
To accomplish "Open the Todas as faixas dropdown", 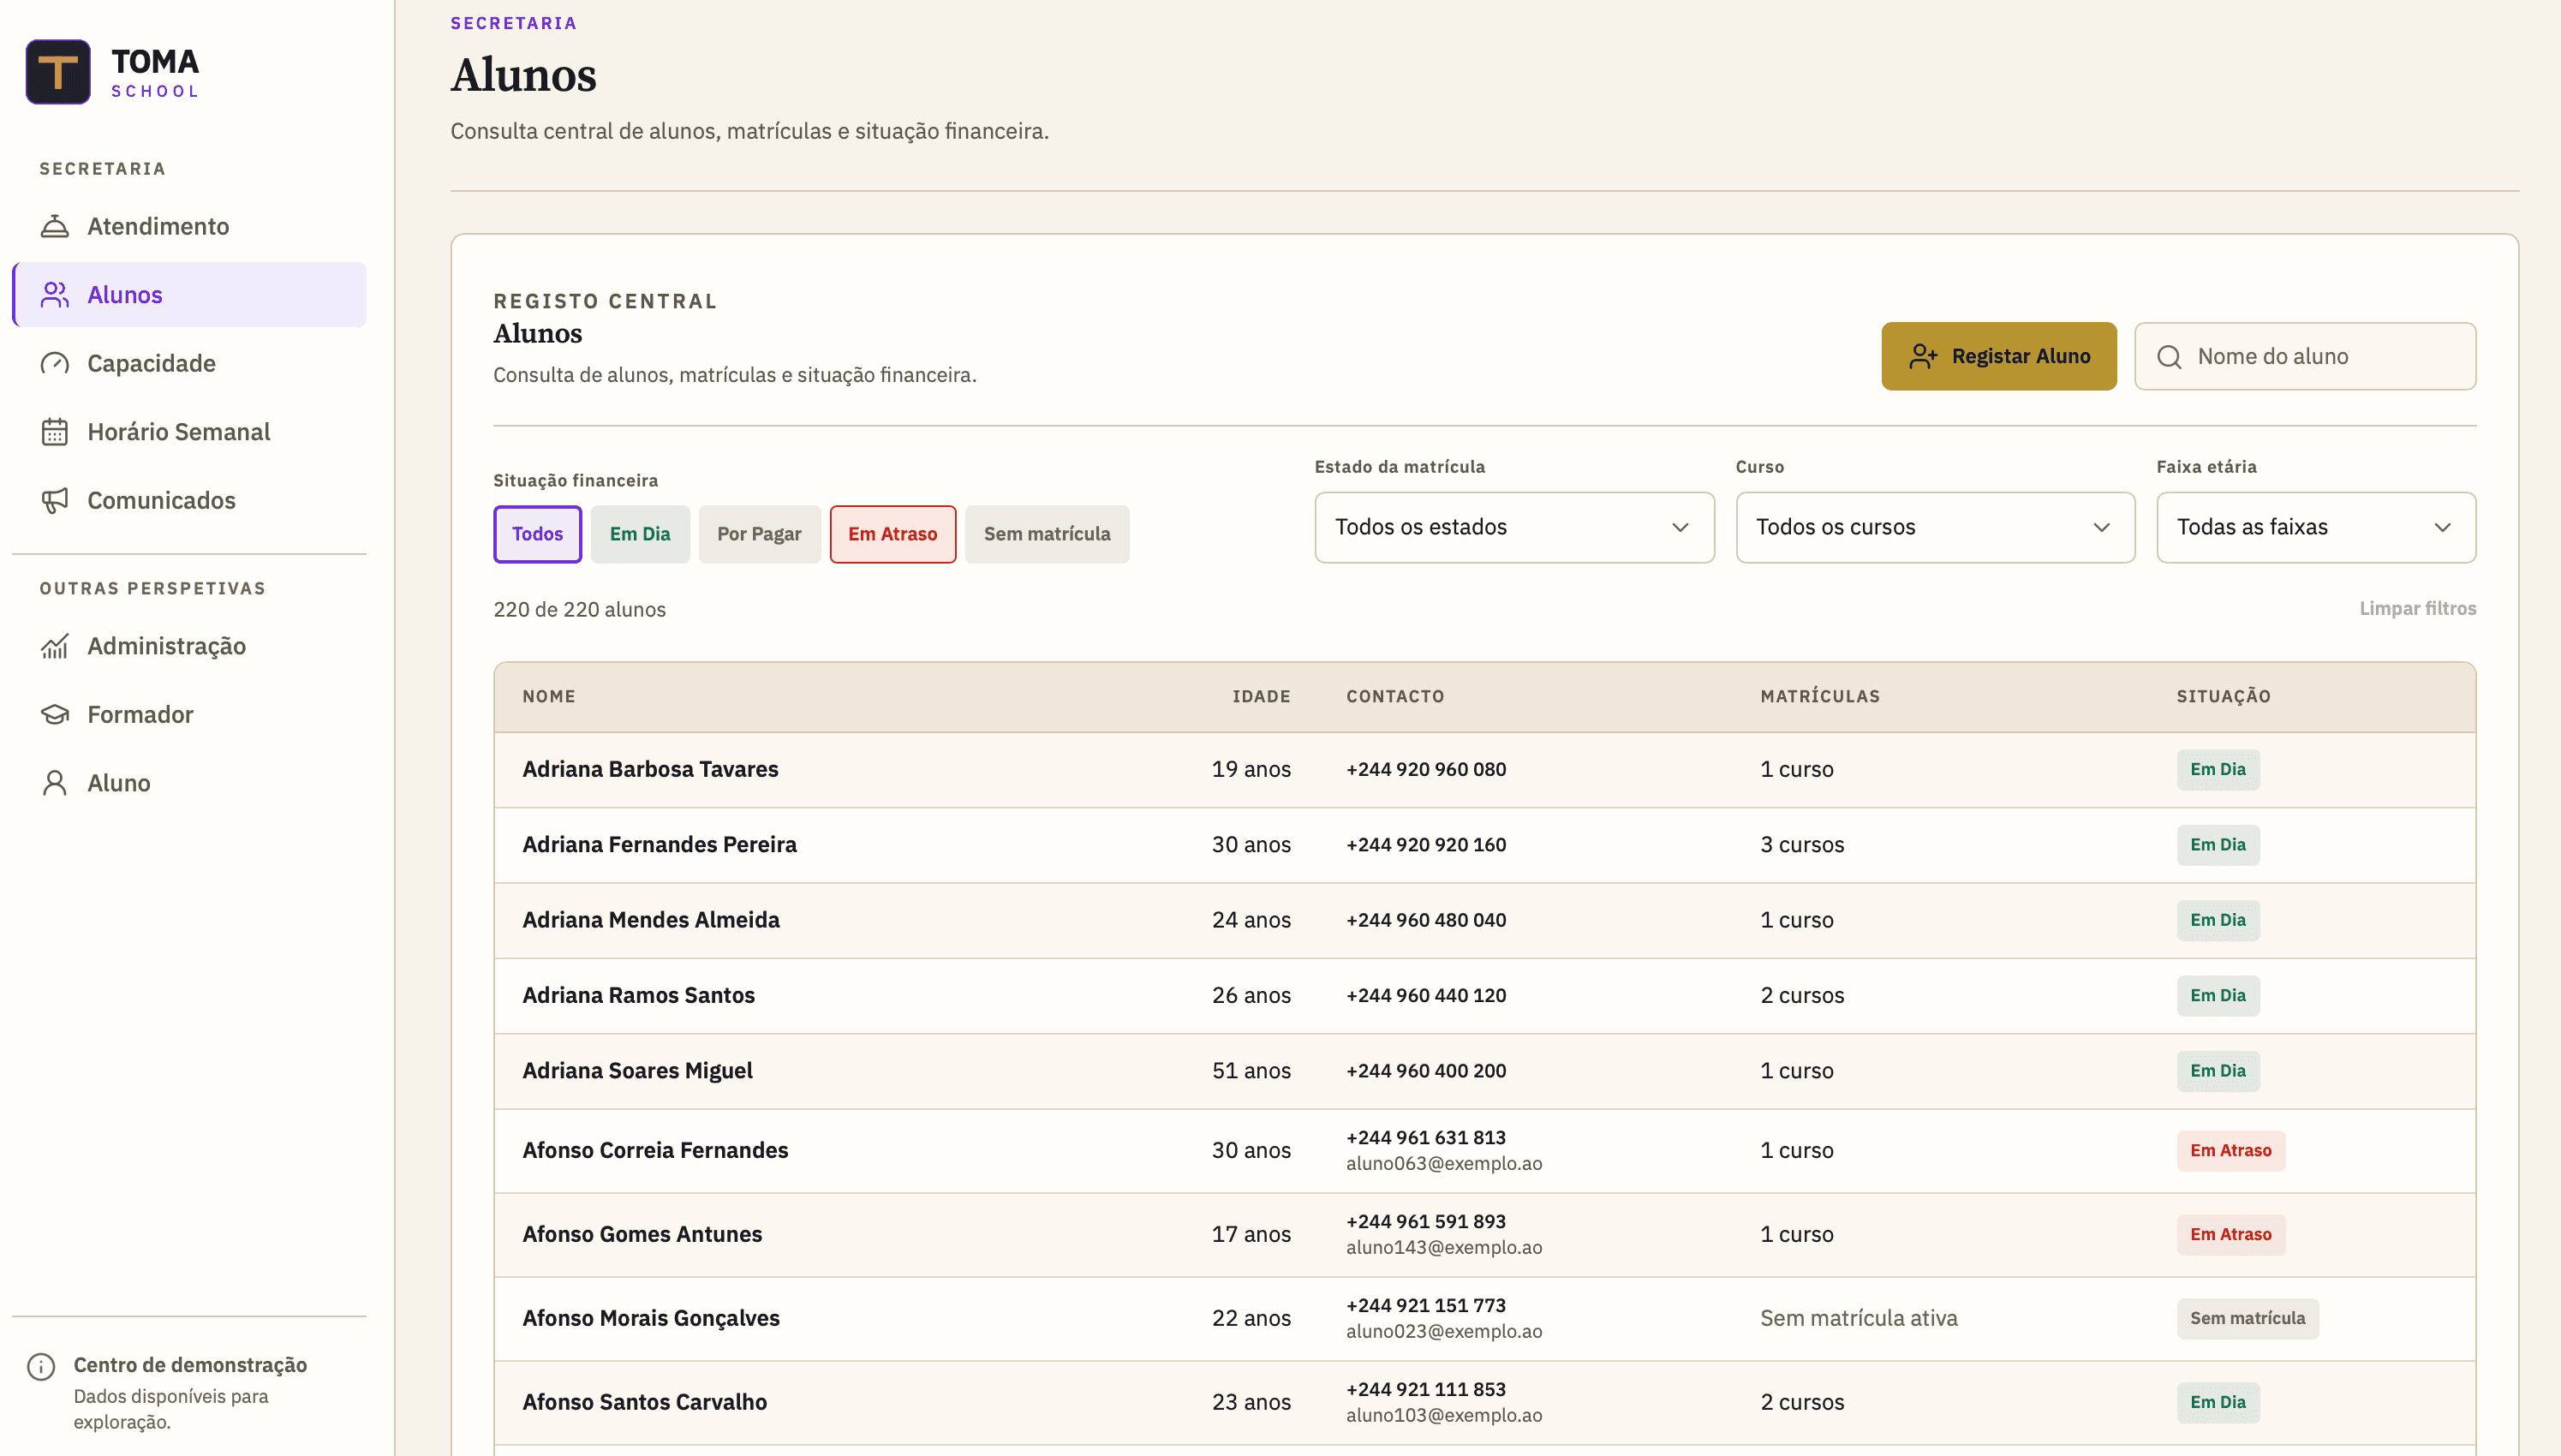I will click(2316, 527).
